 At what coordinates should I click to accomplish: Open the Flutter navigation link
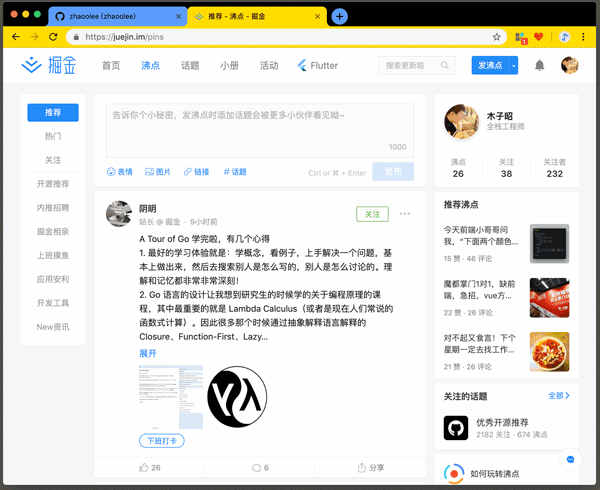[318, 65]
